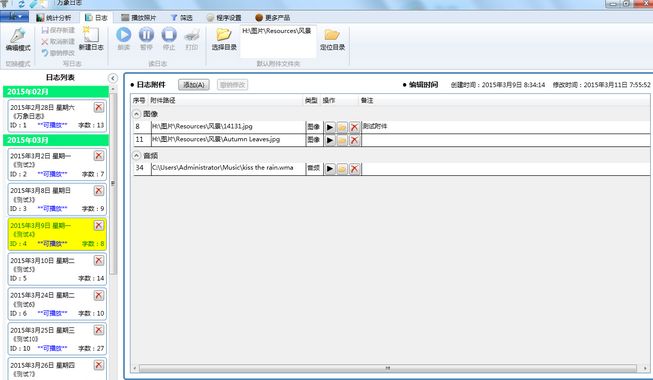
Task: Click the New Log (新建日志) icon
Action: 91,35
